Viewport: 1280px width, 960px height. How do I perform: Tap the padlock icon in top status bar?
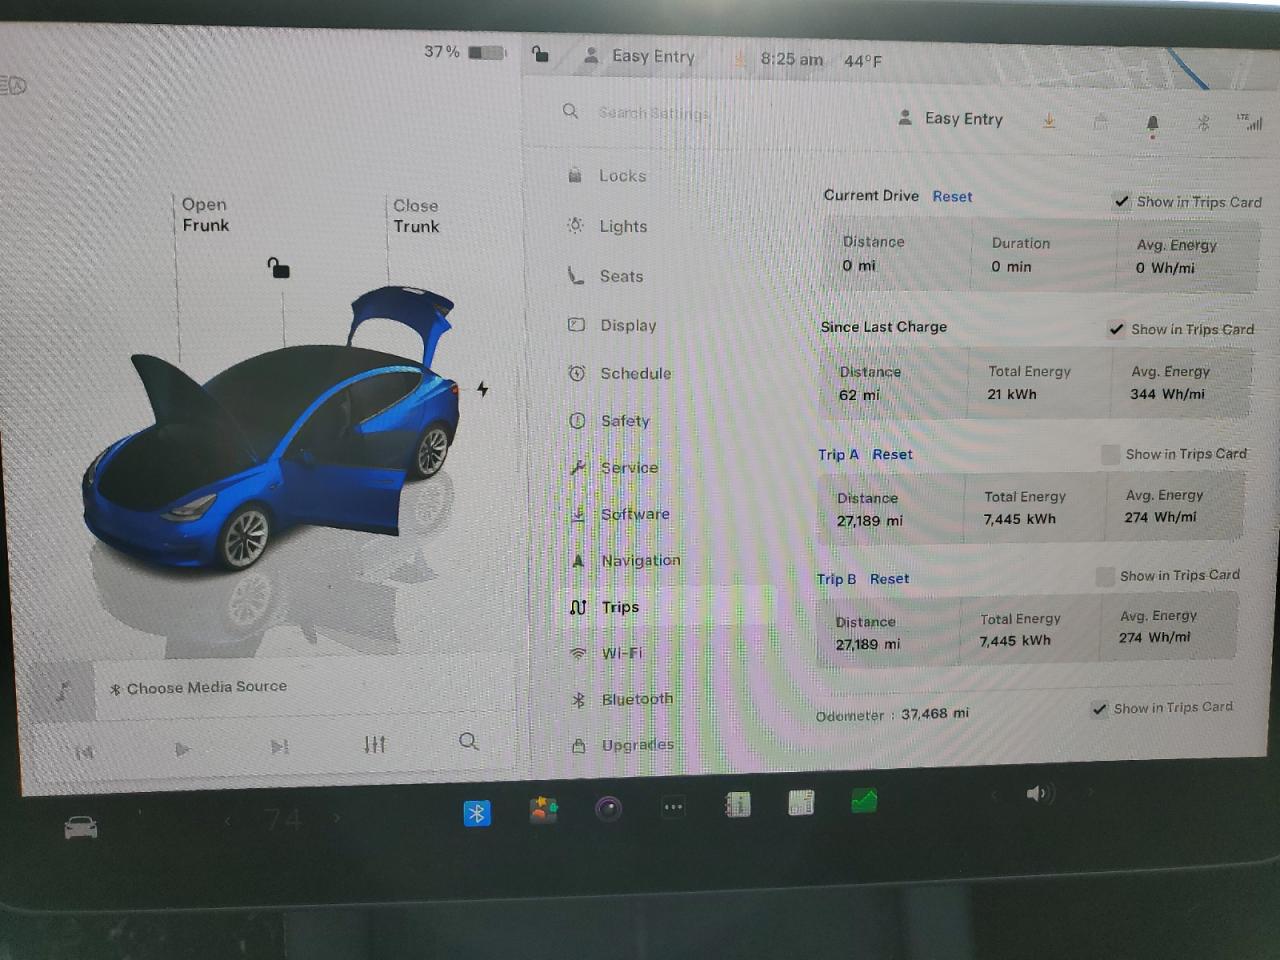coord(540,54)
